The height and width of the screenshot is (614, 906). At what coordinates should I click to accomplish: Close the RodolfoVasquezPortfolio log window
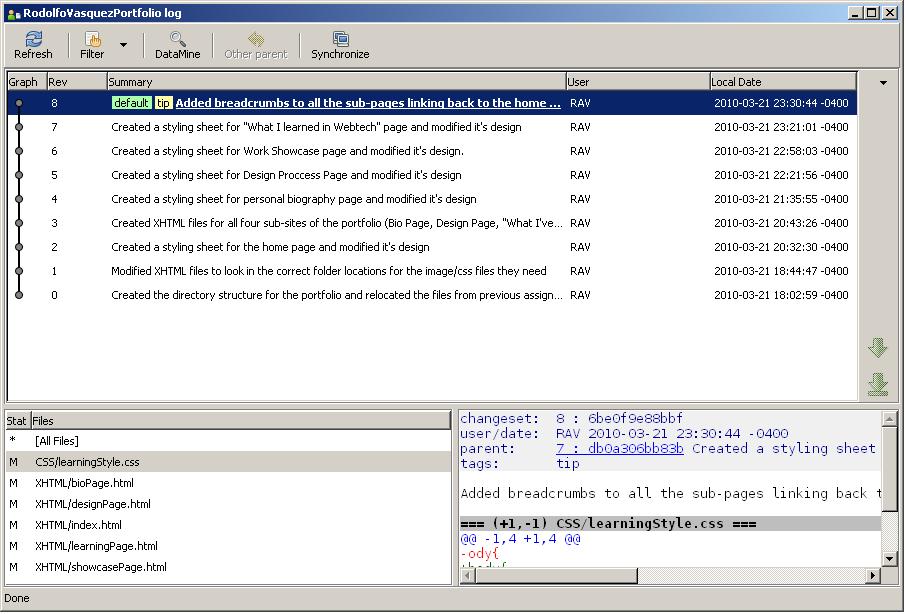click(x=890, y=13)
